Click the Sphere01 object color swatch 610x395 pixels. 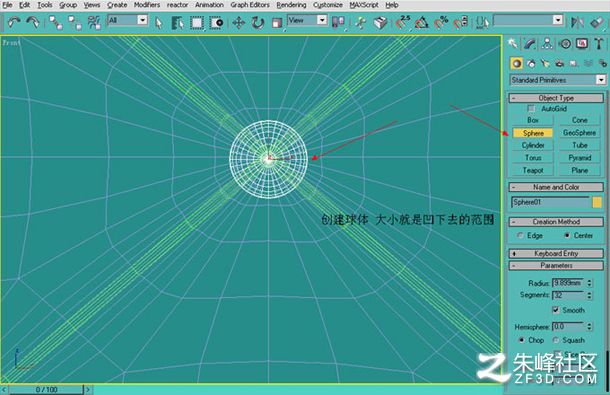pos(597,202)
